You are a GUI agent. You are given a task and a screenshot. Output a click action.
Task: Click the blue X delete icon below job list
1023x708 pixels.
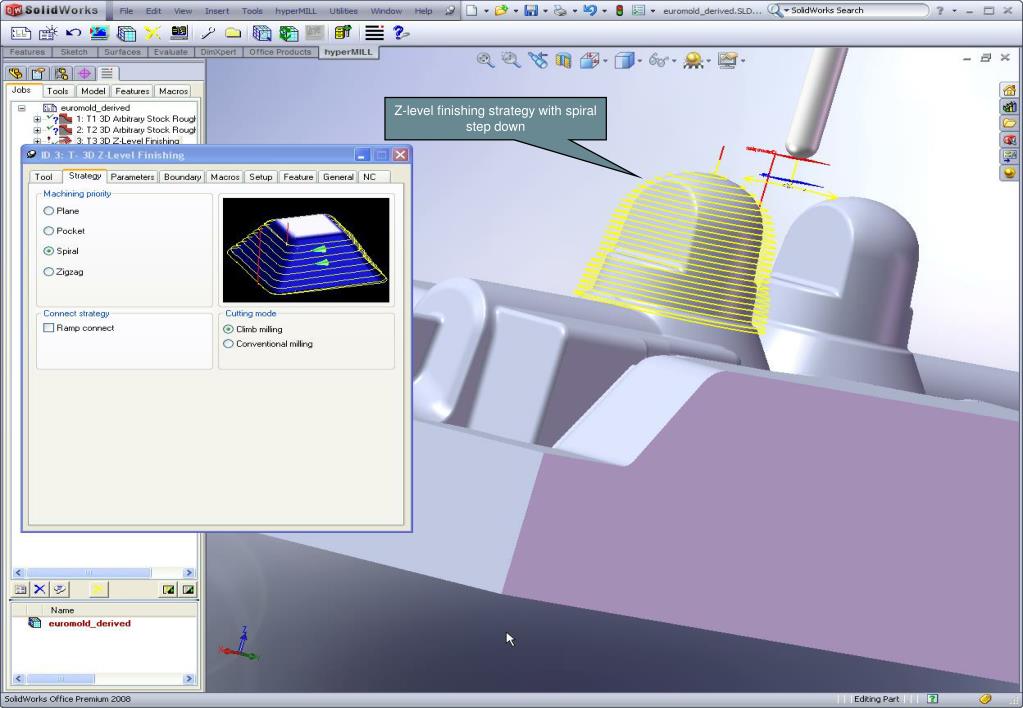click(x=40, y=589)
